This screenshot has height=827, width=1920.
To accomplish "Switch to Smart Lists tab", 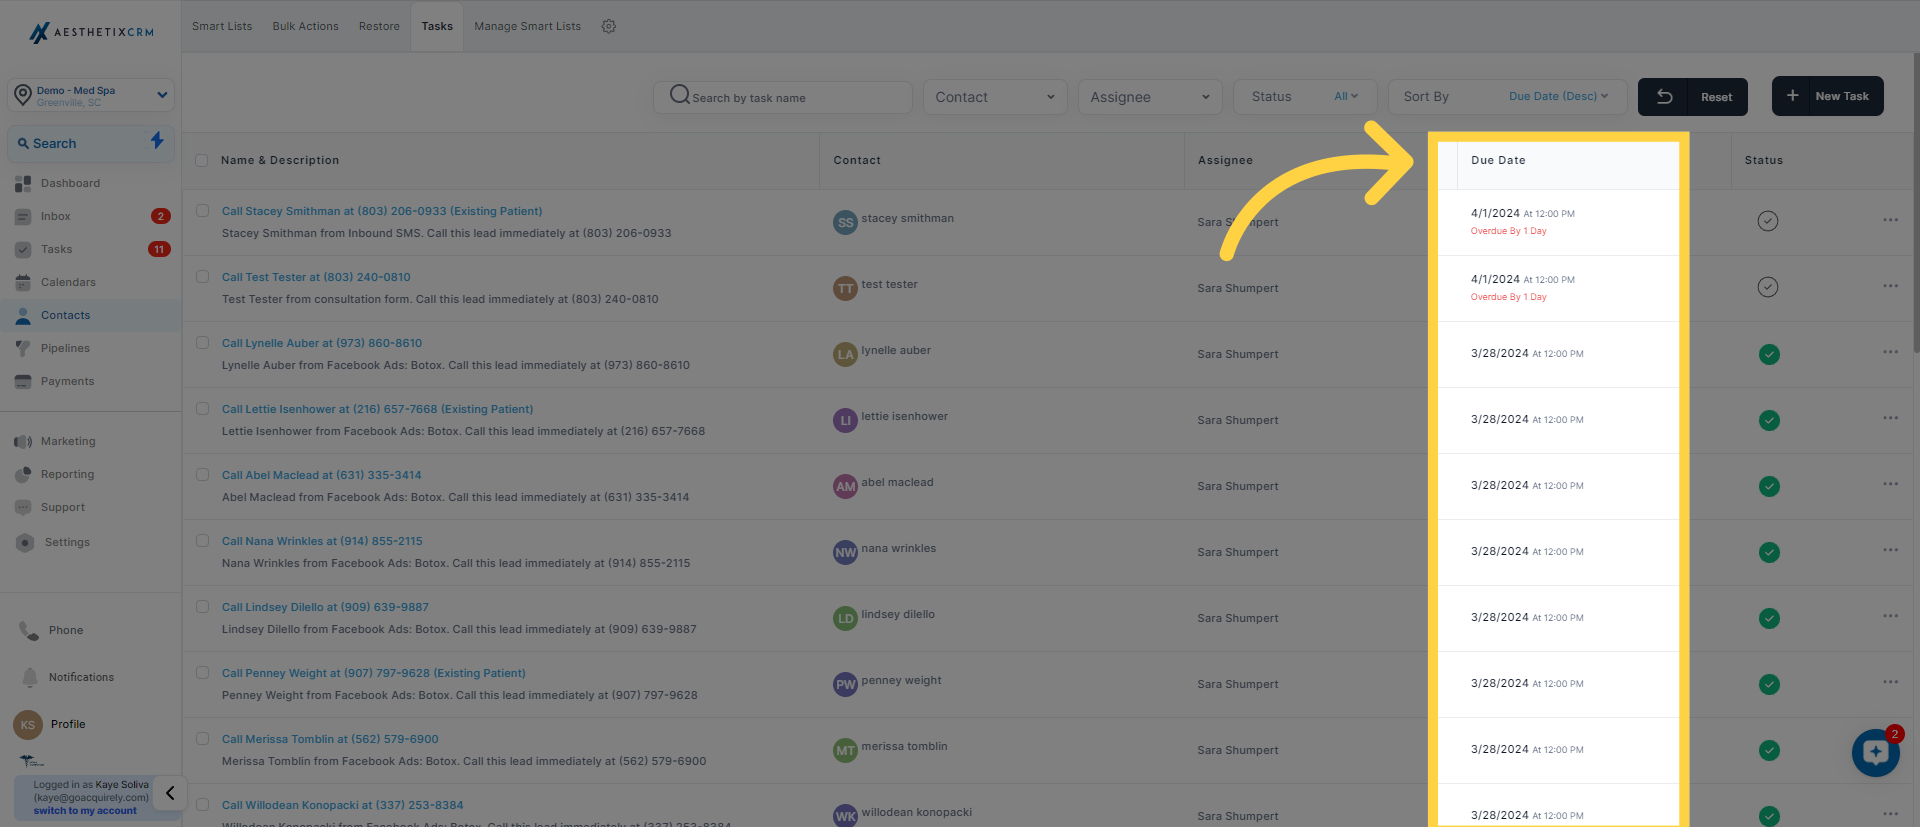I will pos(222,26).
